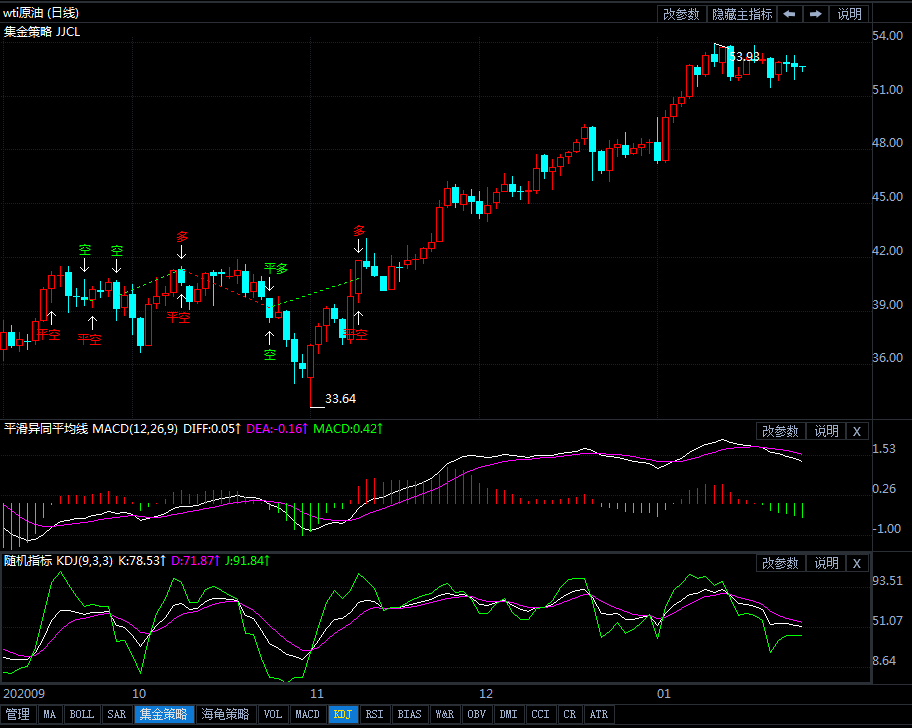
Task: Click the 33.64 low price marker
Action: [340, 398]
